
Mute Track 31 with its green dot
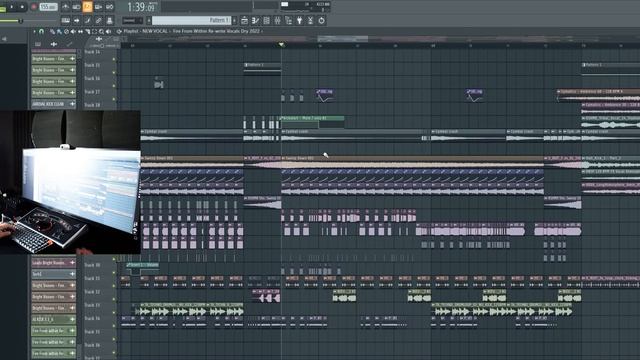(114, 286)
